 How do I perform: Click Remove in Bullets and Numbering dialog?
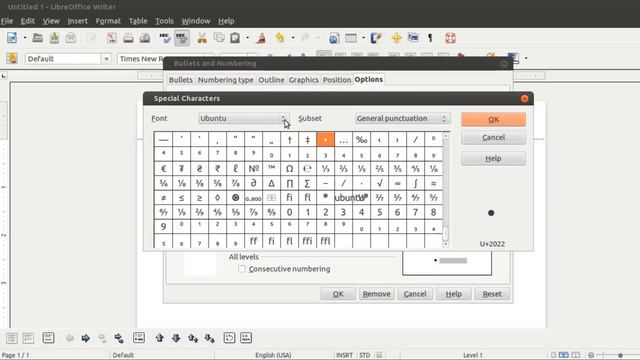click(x=376, y=294)
